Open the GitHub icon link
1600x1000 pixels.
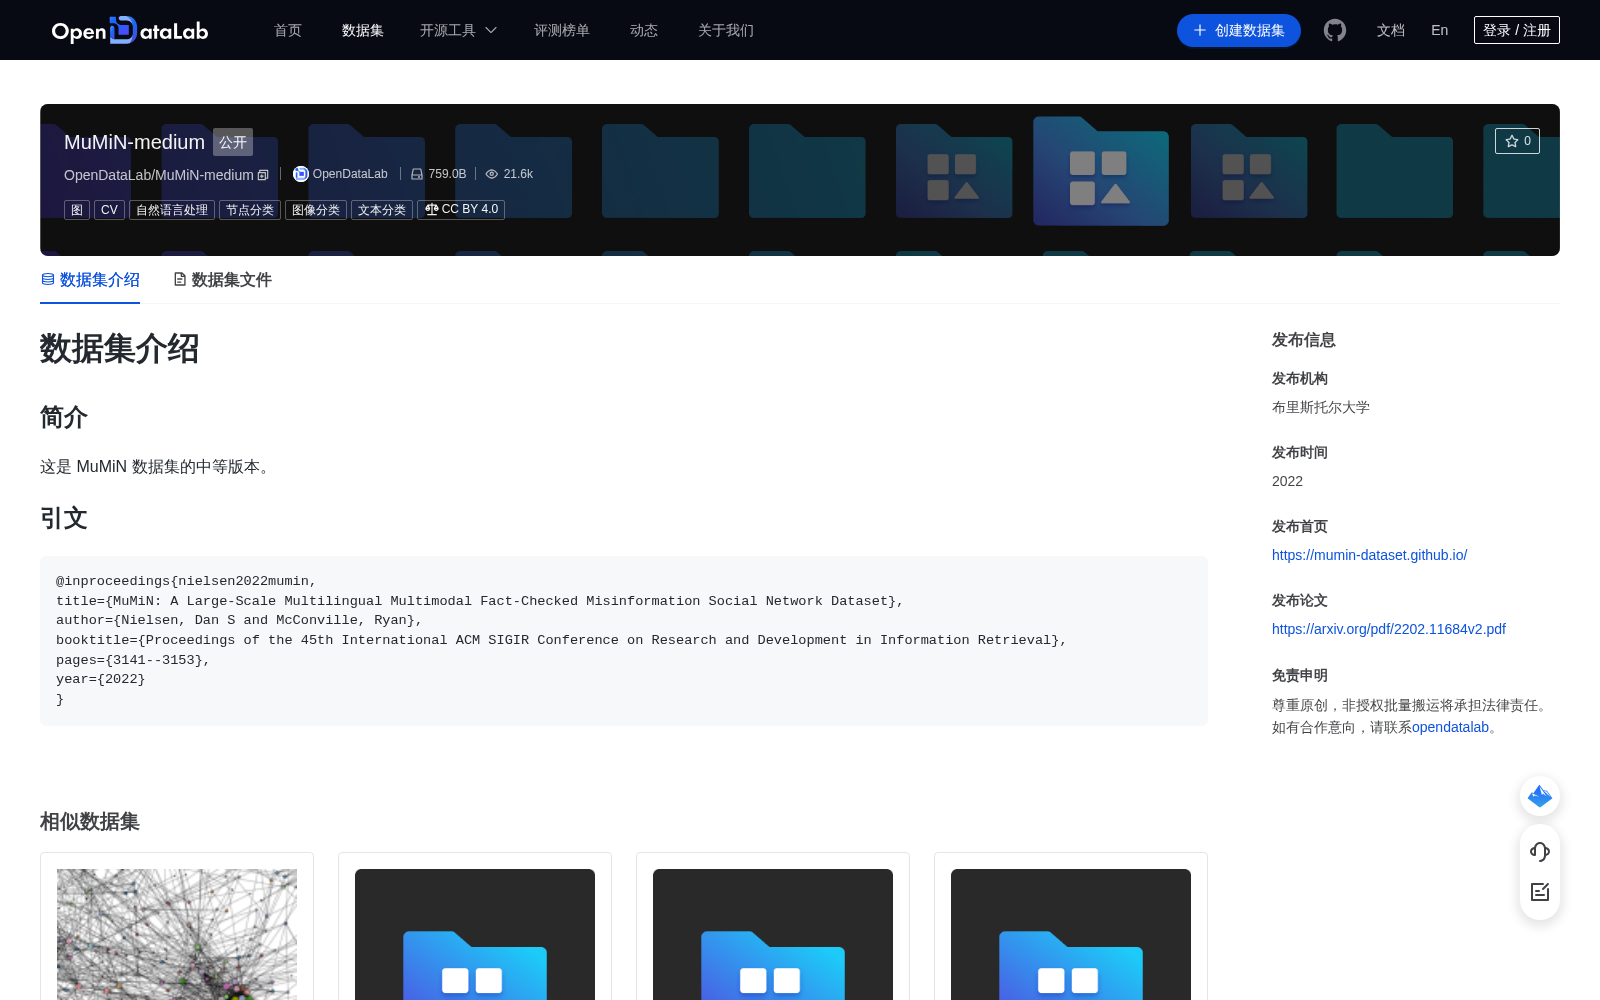click(1335, 30)
